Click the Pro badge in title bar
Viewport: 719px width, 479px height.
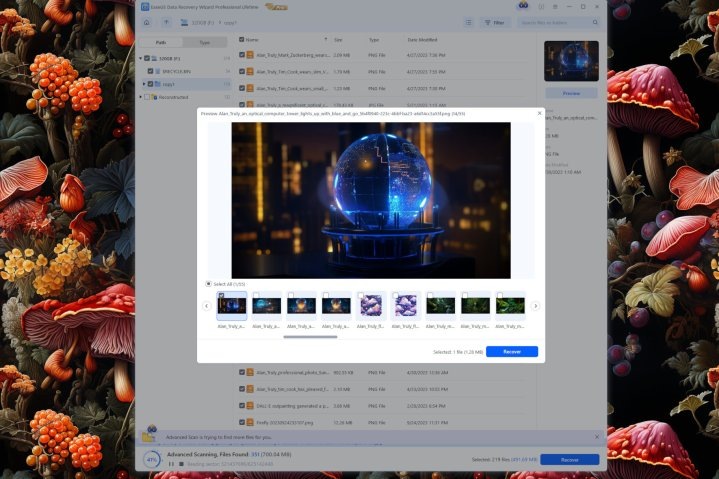tap(276, 7)
